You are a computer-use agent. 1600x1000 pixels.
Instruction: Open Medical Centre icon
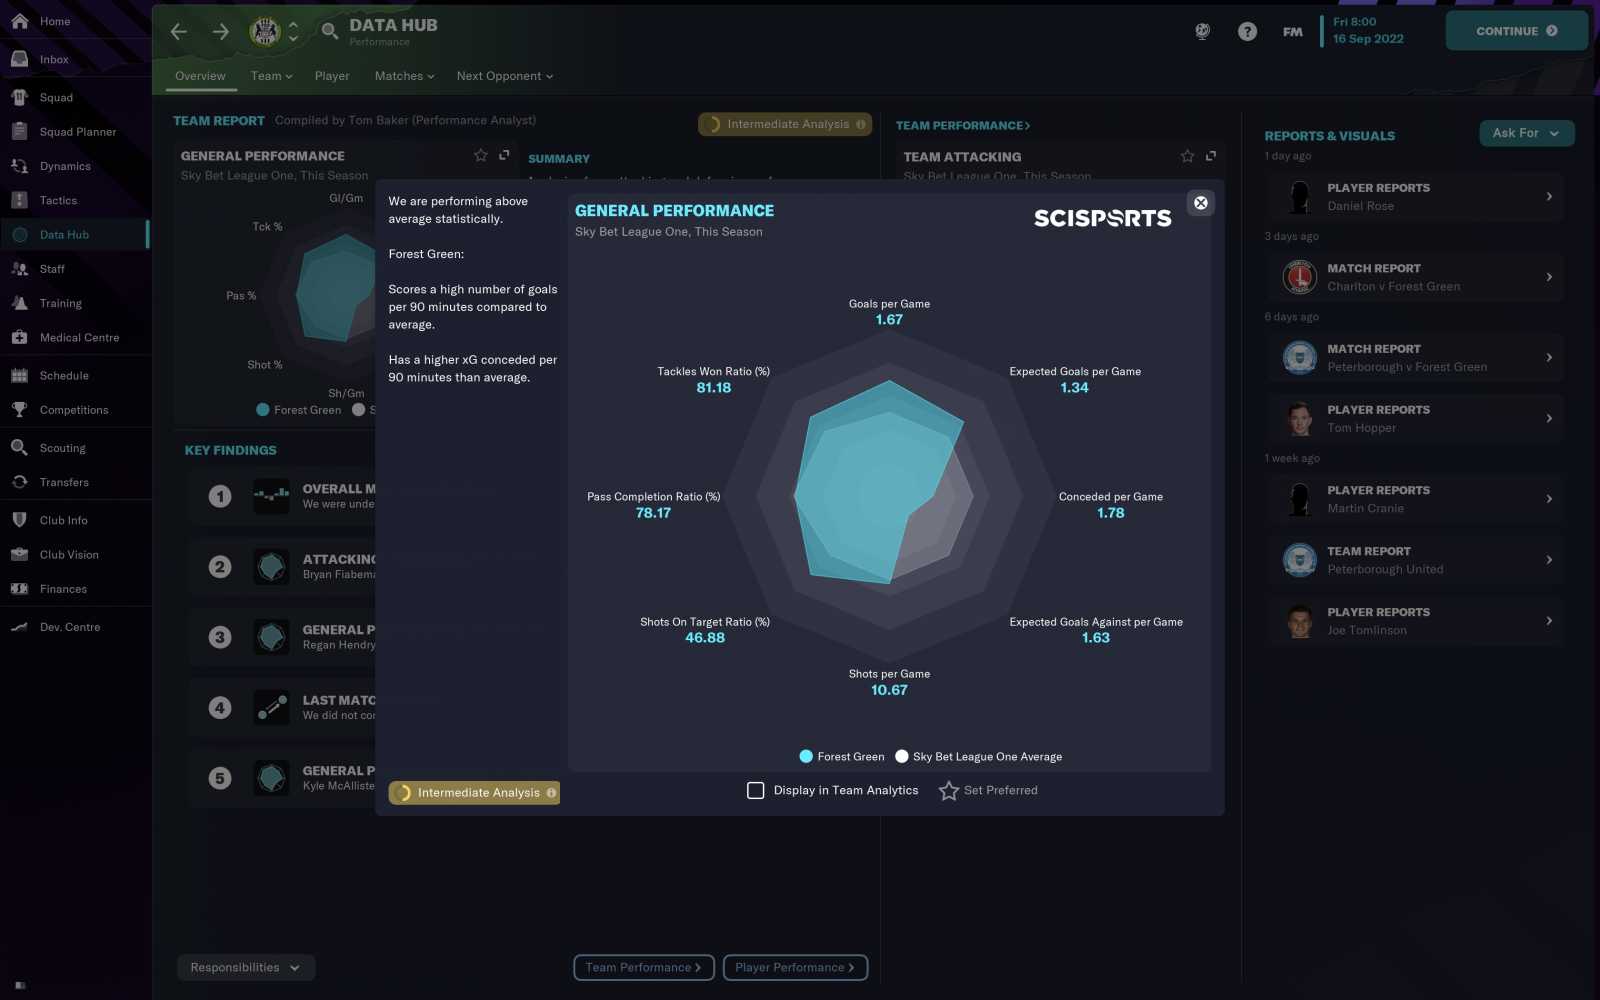click(19, 337)
